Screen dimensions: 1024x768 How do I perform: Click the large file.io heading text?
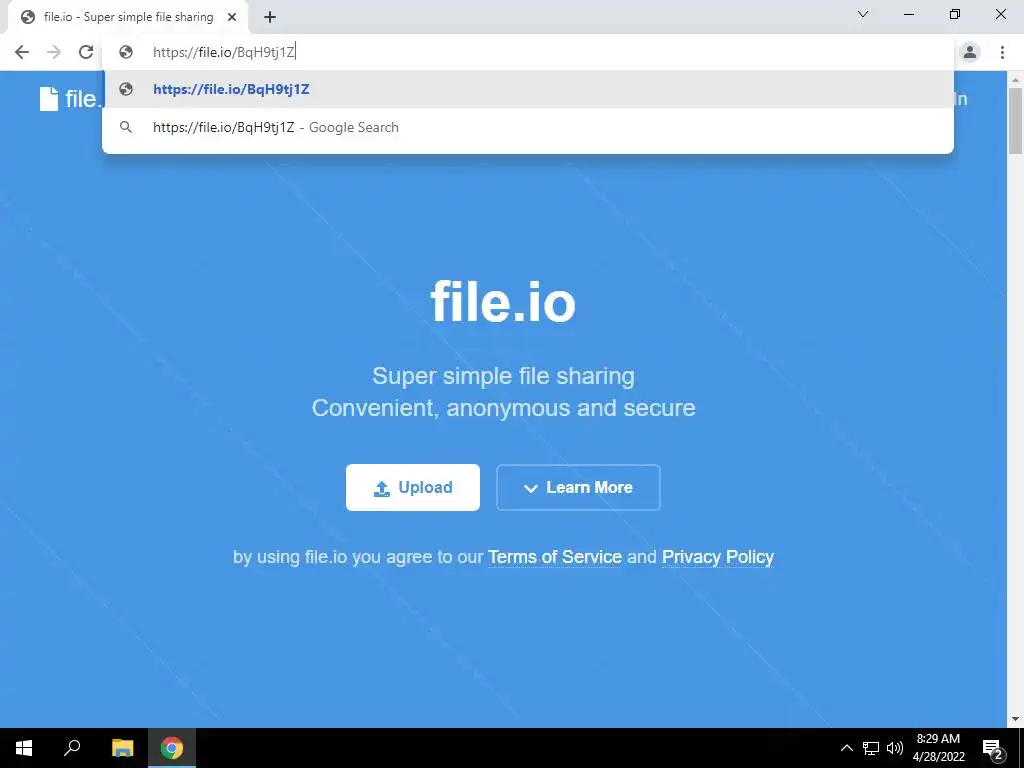(x=503, y=302)
